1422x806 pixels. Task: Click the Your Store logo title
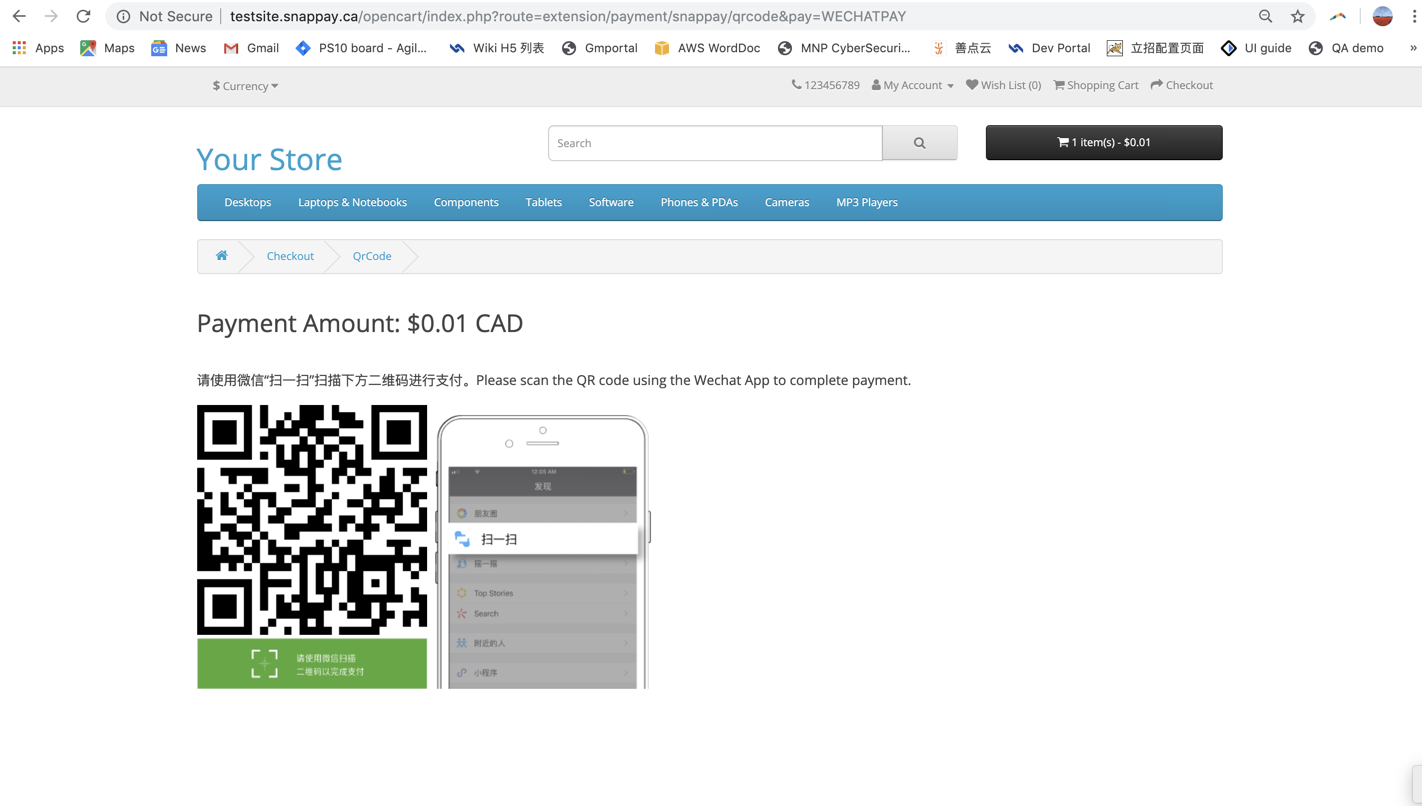(269, 159)
